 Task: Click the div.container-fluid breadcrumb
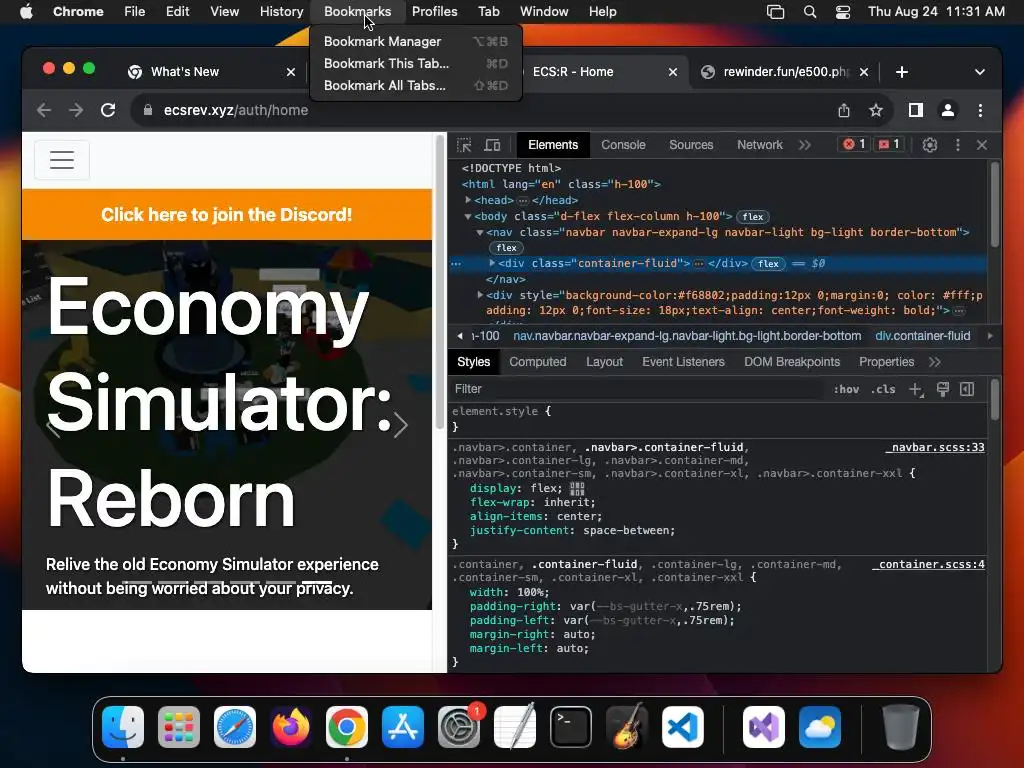coord(922,336)
